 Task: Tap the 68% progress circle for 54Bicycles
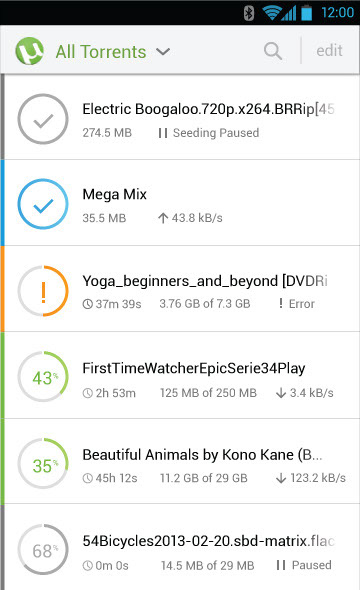(x=43, y=550)
